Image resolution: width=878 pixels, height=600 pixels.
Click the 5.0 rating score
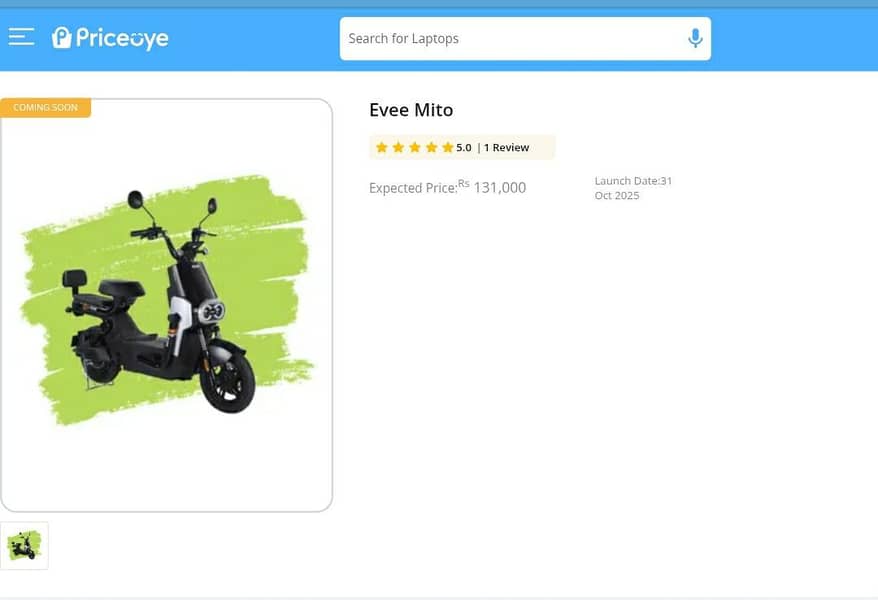[x=464, y=148]
